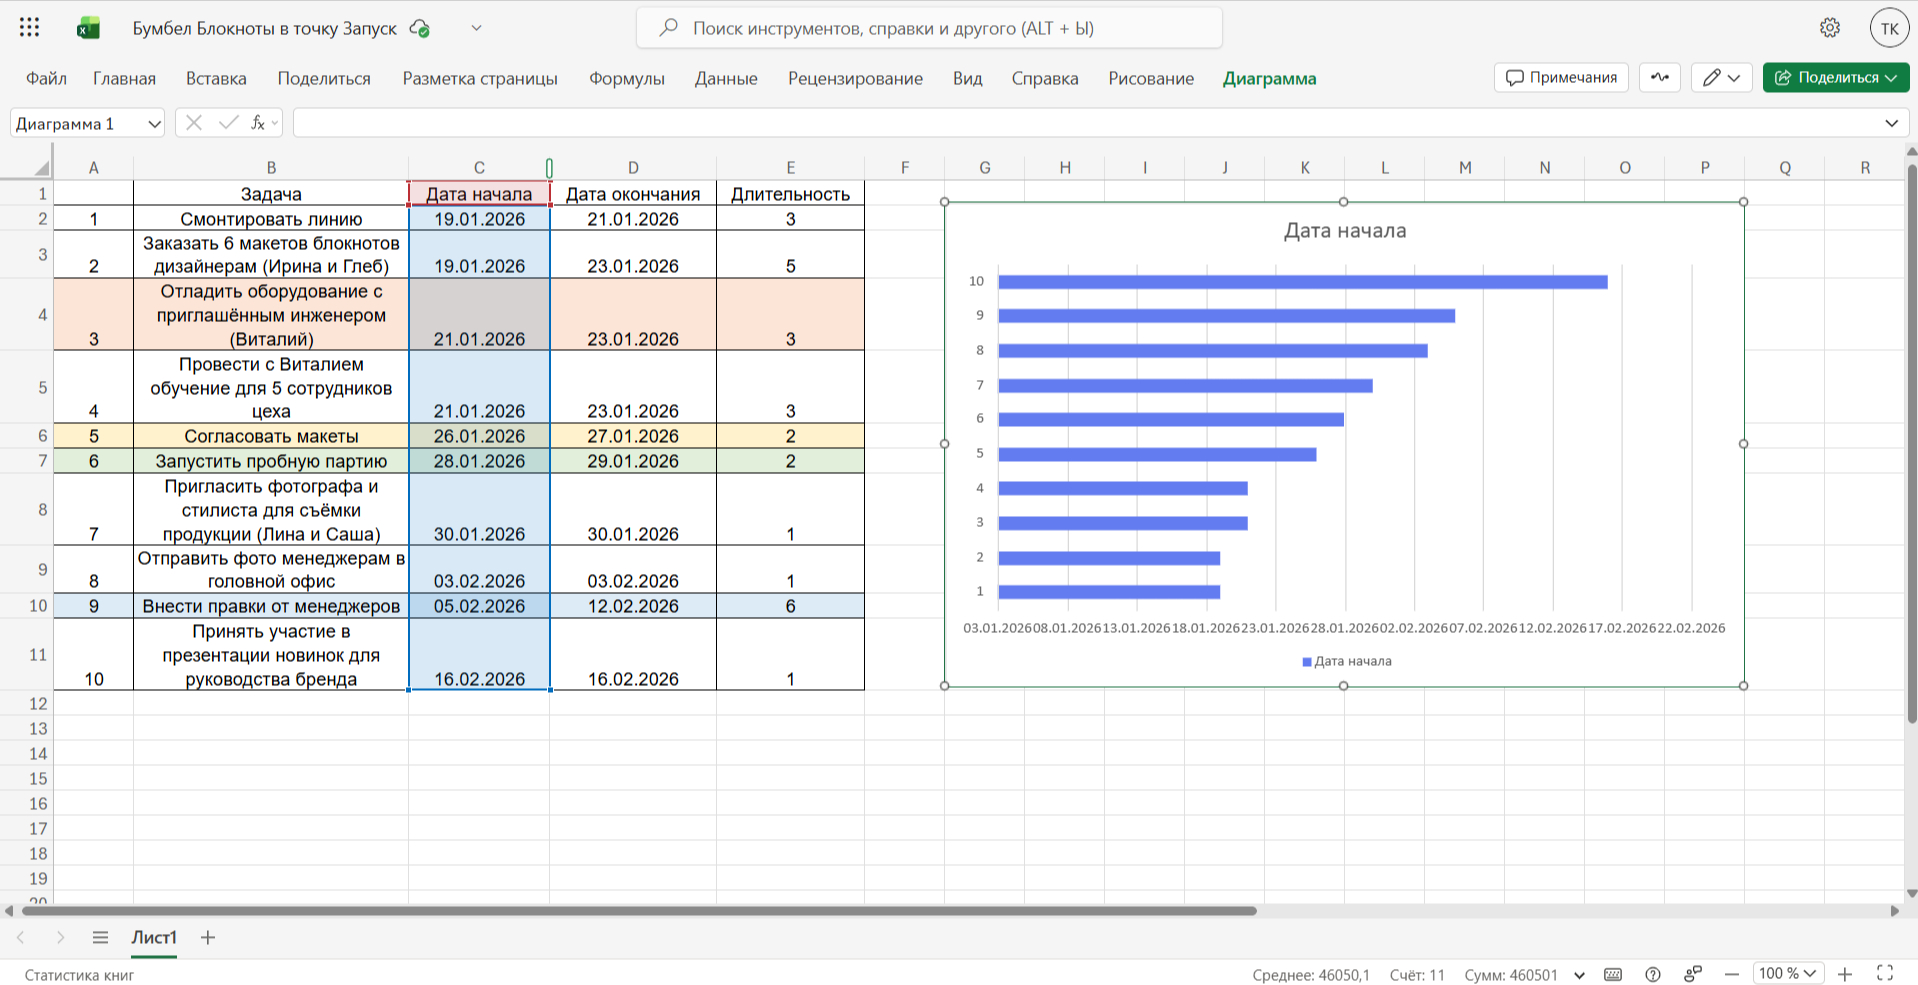This screenshot has height=985, width=1918.
Task: Open the settings gear
Action: click(1829, 28)
